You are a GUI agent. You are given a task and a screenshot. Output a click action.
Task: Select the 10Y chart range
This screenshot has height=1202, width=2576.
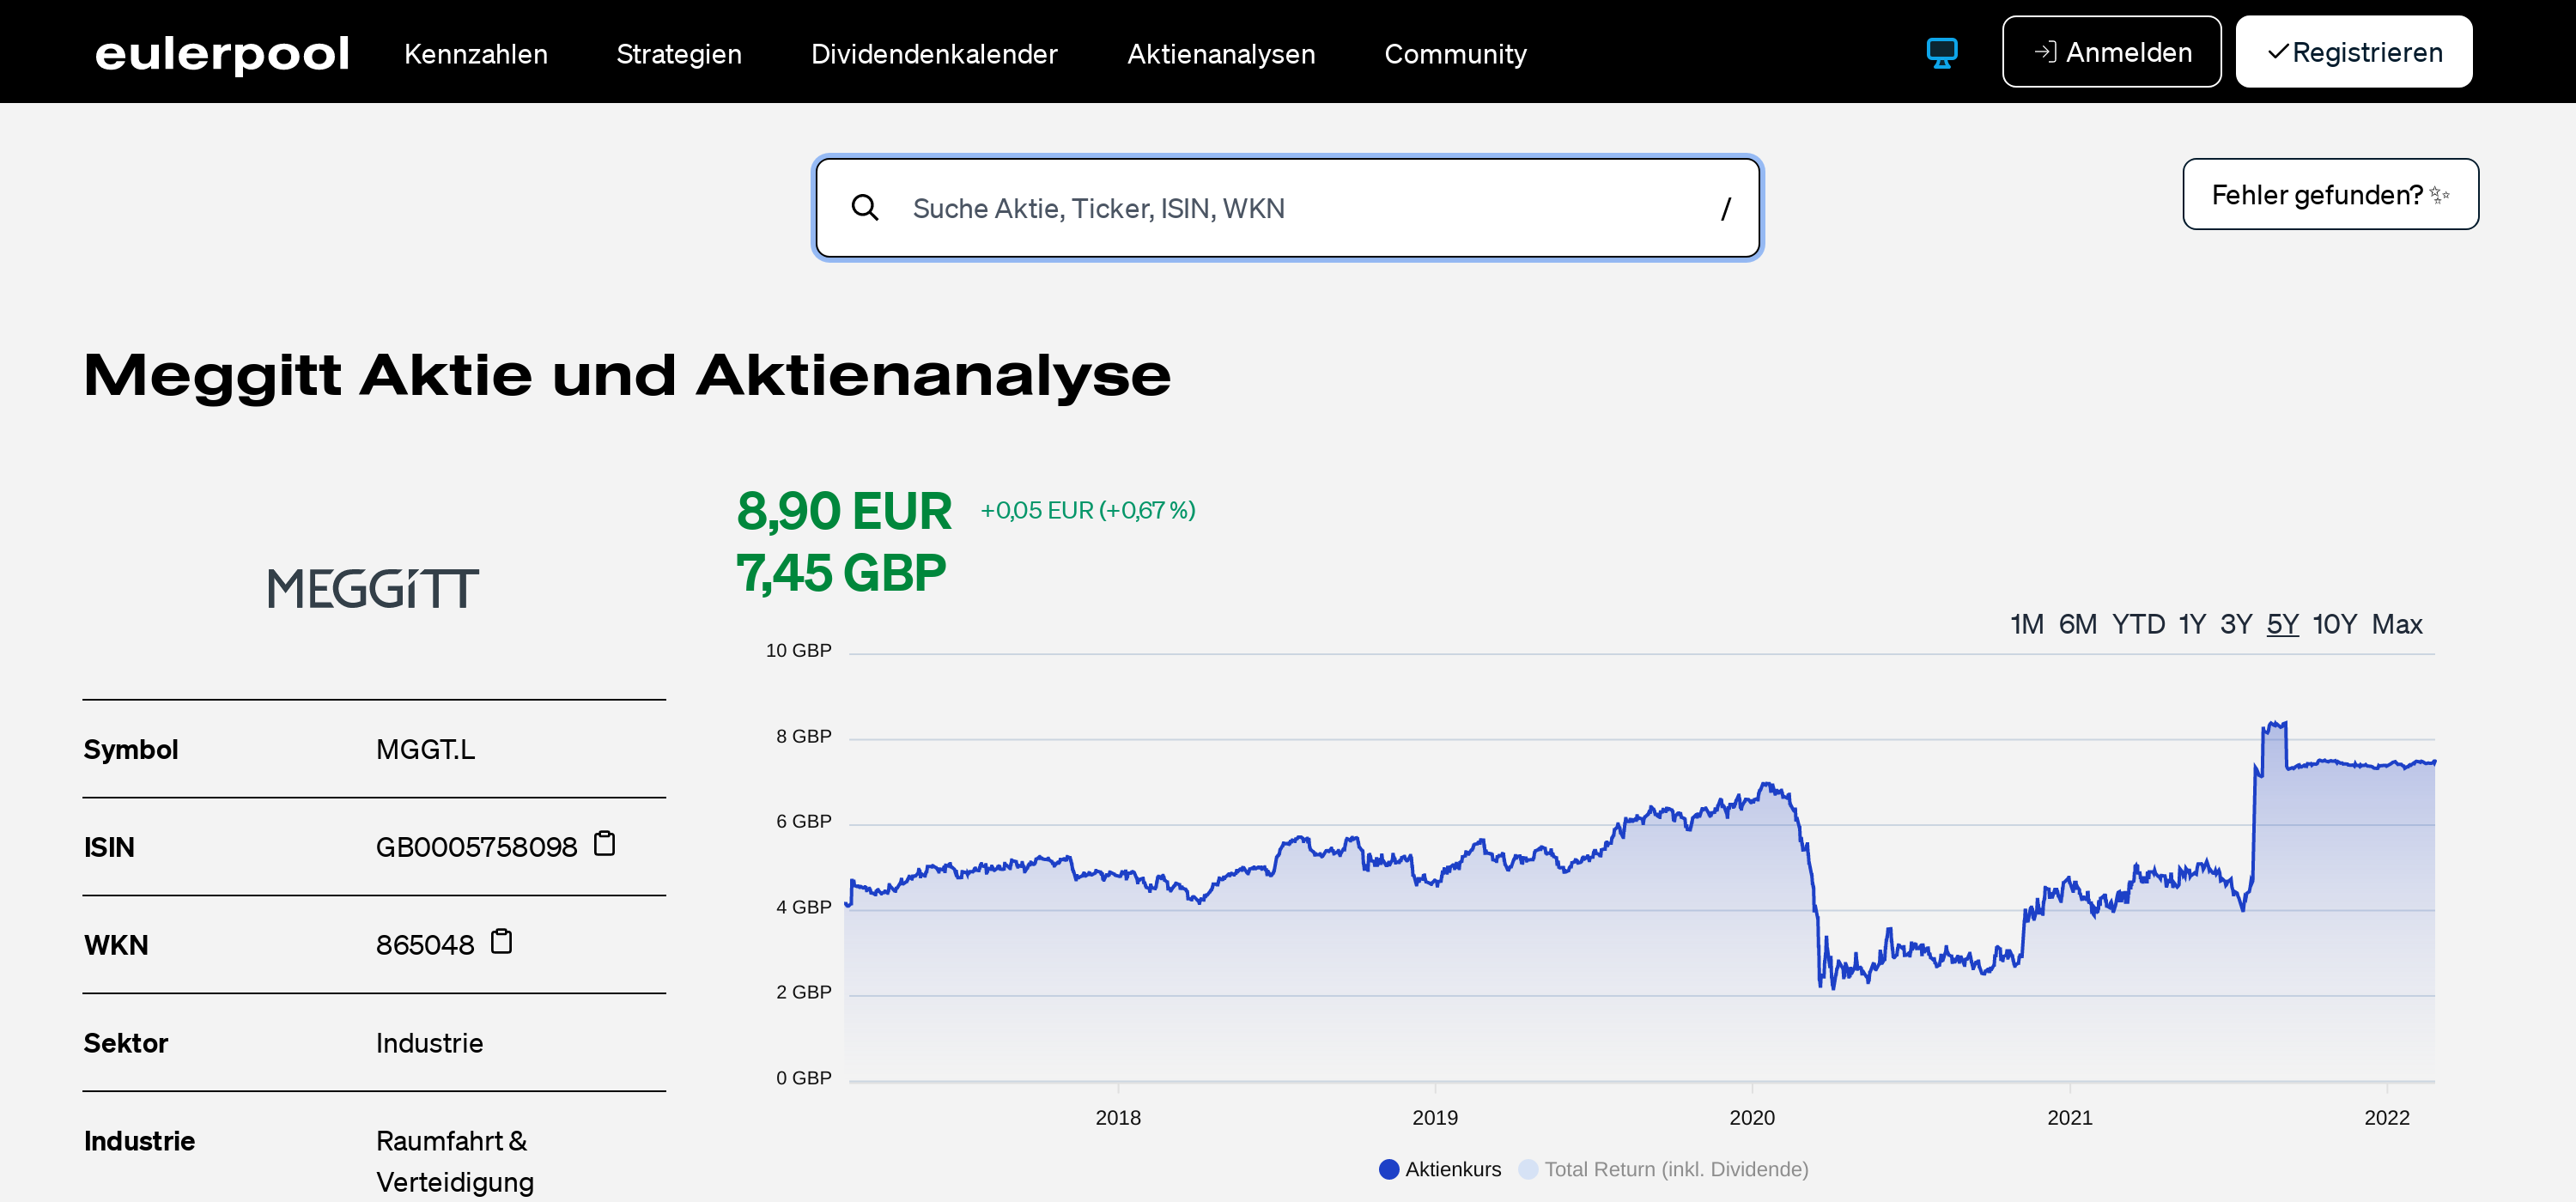click(x=2334, y=624)
